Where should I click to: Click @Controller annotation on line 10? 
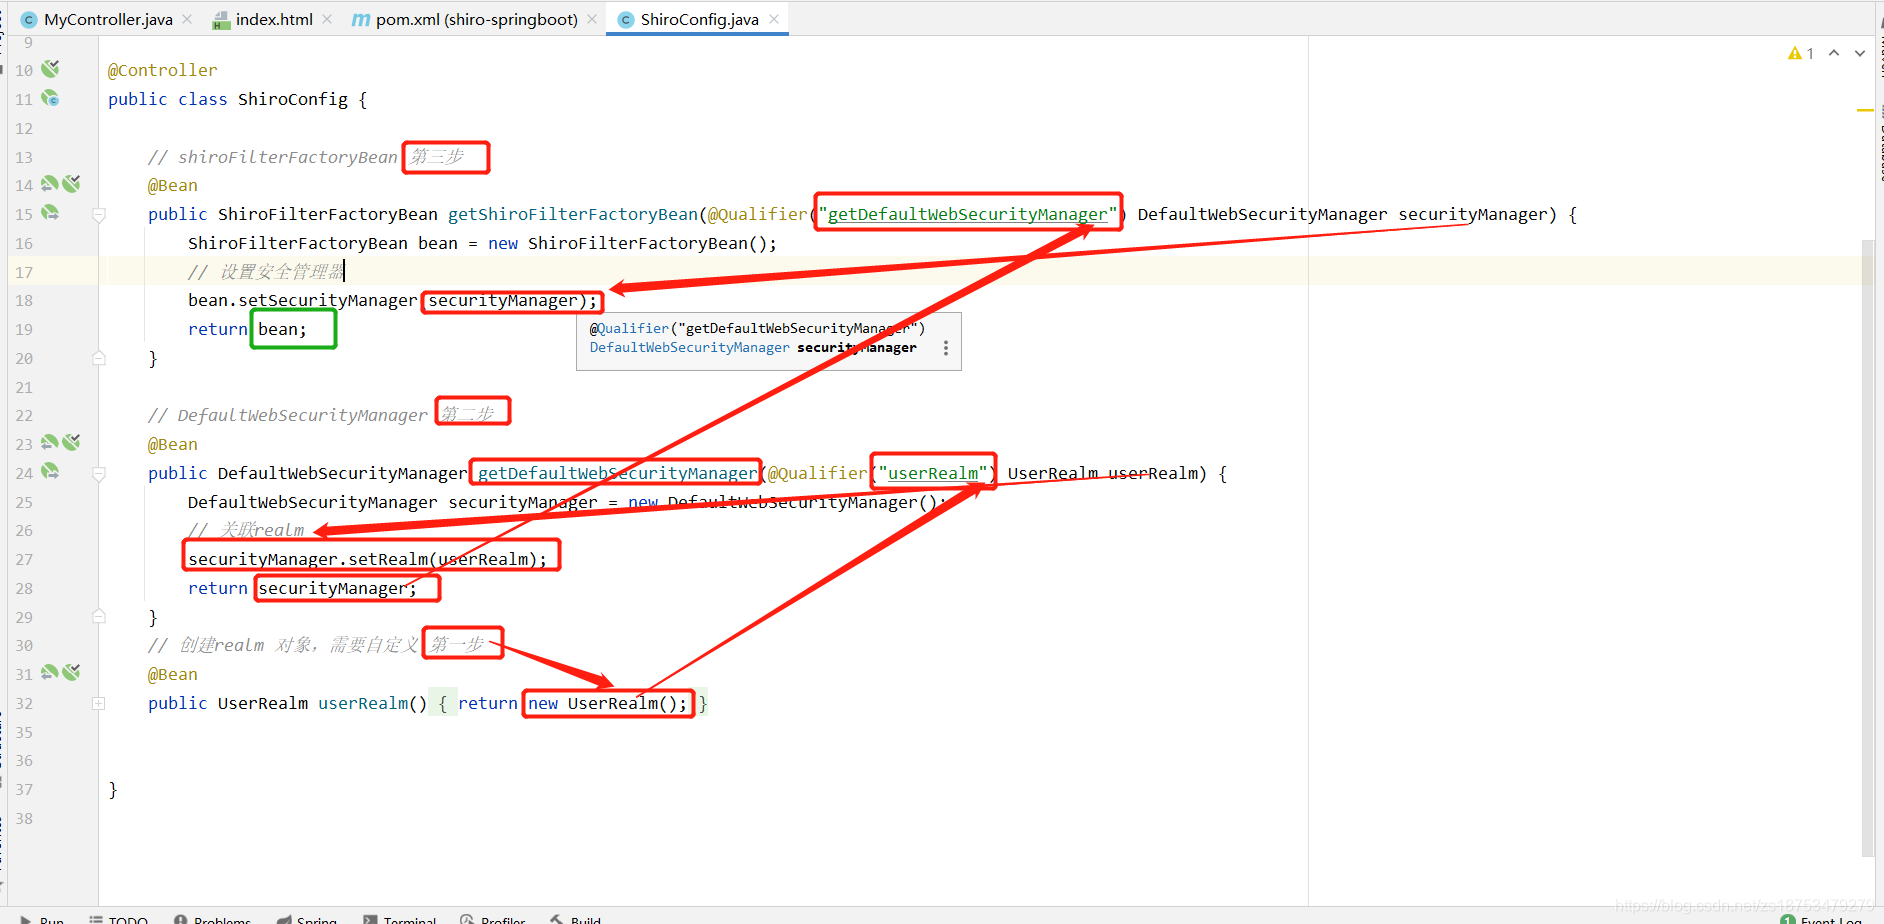162,70
